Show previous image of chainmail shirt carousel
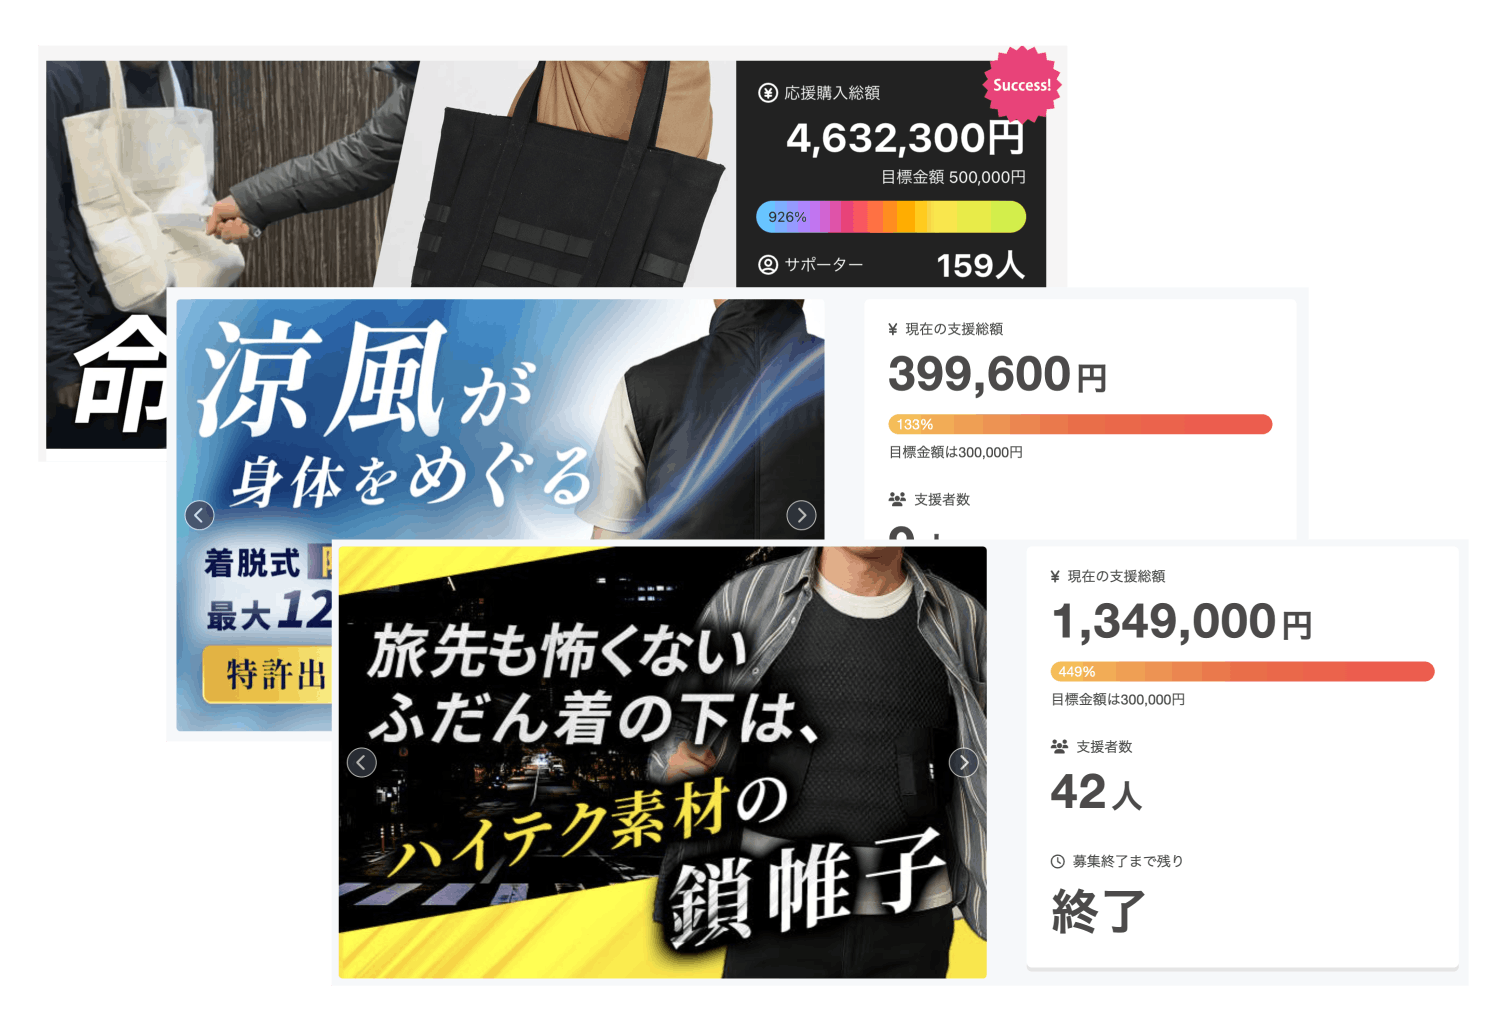 click(x=362, y=763)
